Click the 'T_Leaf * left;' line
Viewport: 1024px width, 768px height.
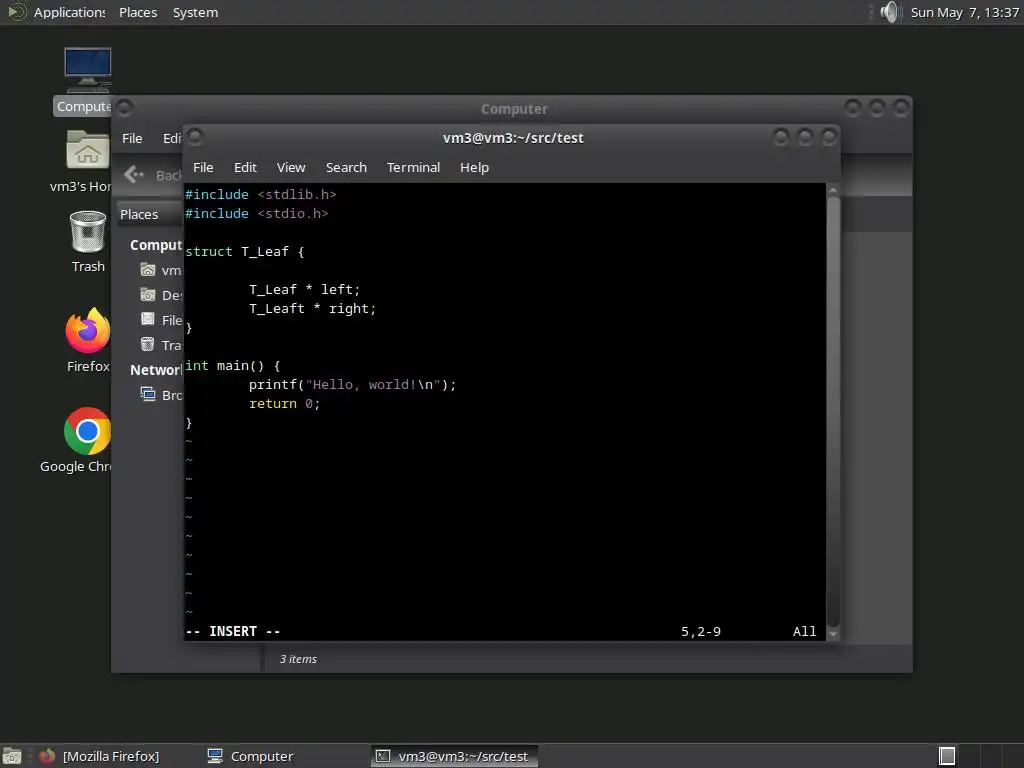(x=304, y=289)
